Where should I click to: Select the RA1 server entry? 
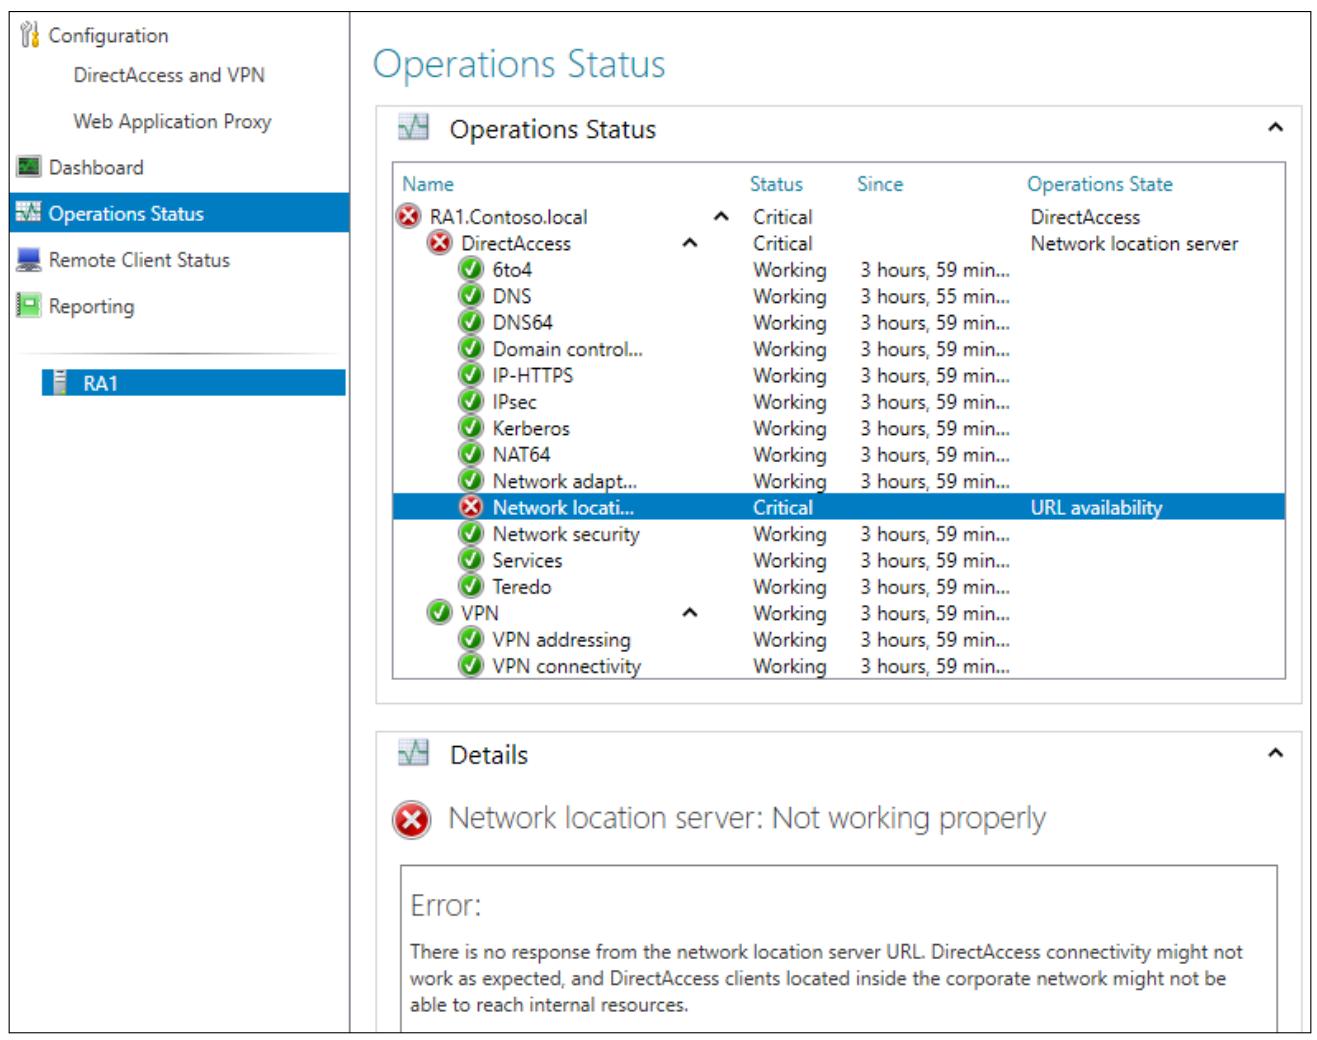(194, 383)
